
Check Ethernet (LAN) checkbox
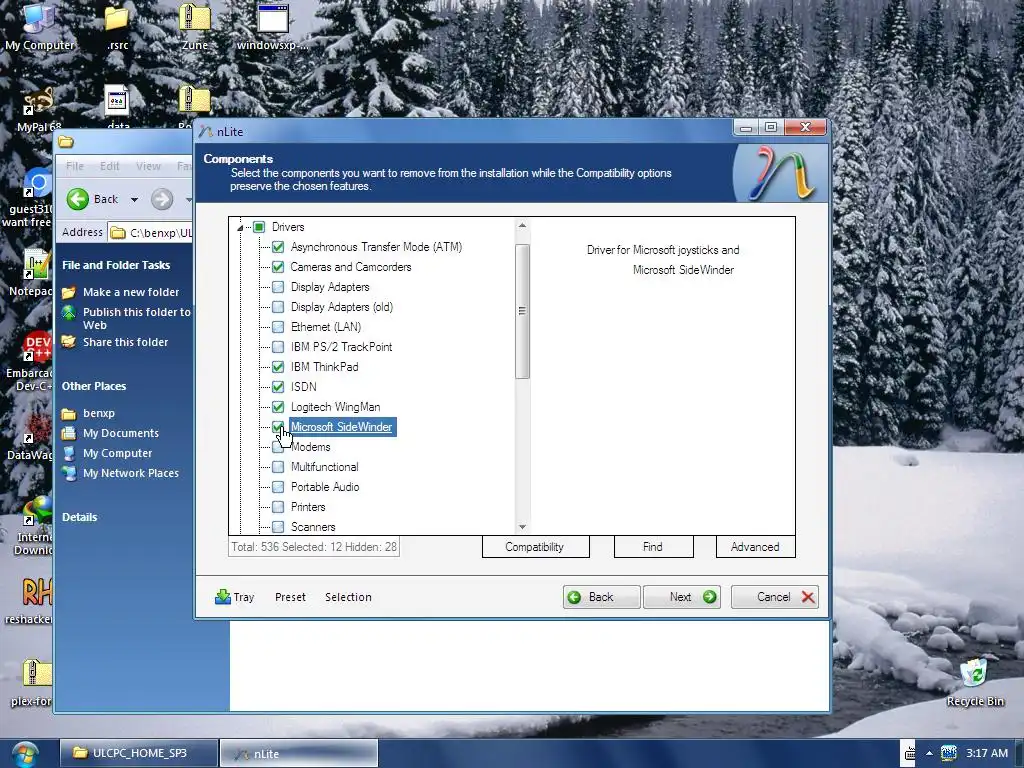[x=278, y=327]
